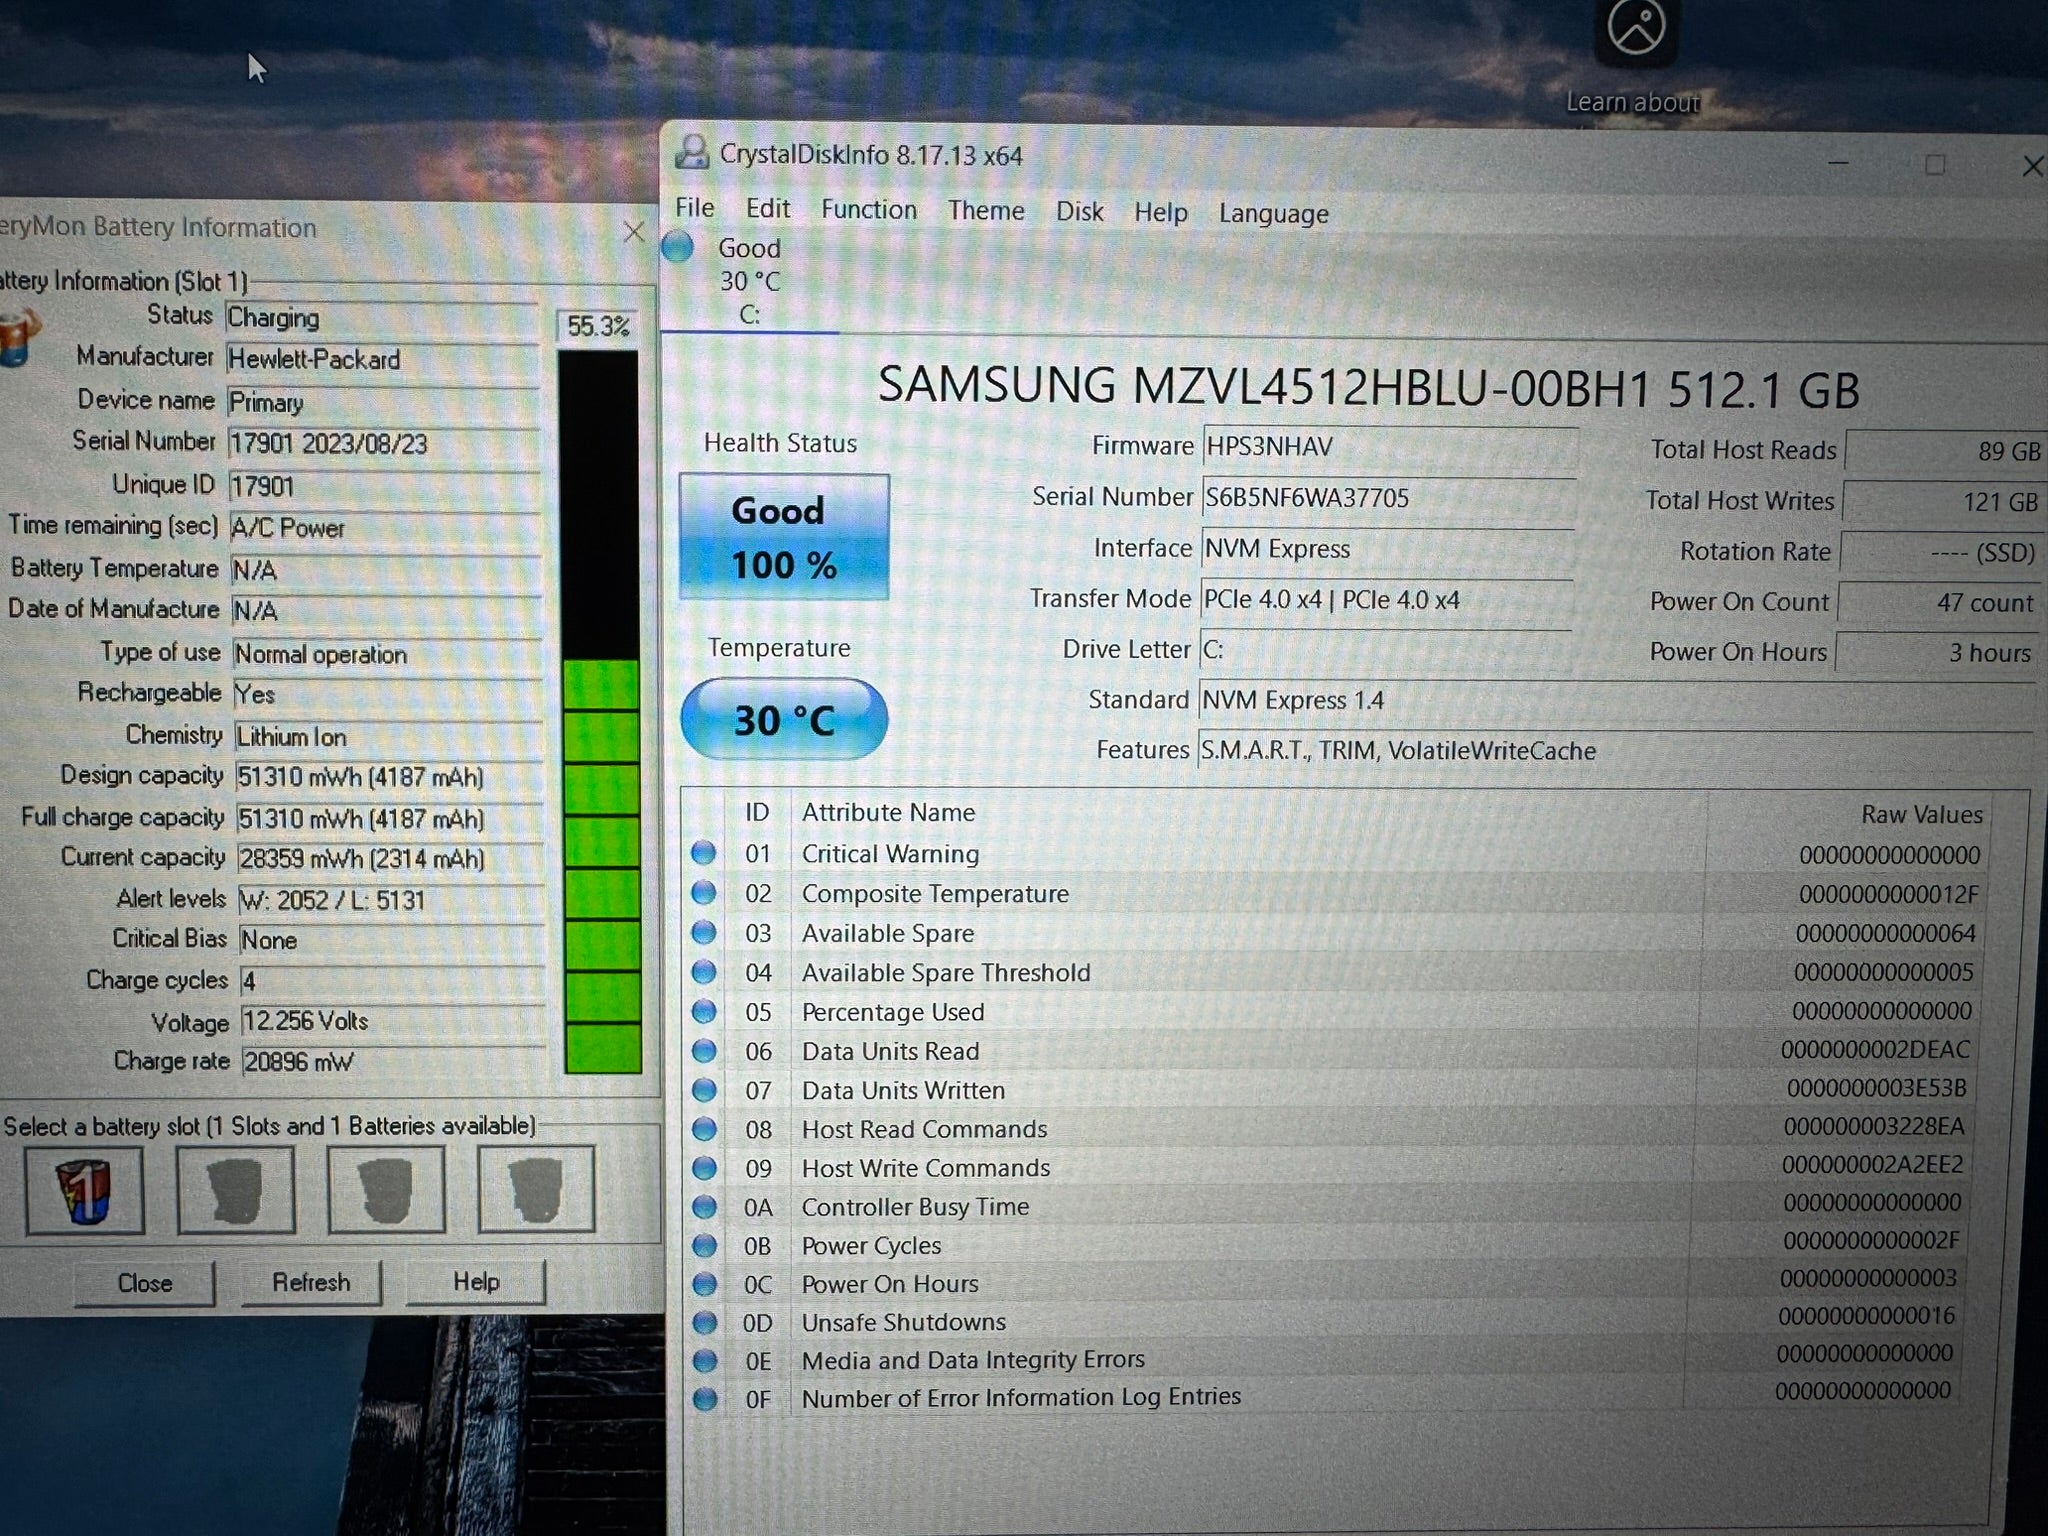
Task: Click the Rotation Rate value ---- (SSD)
Action: pos(1941,552)
